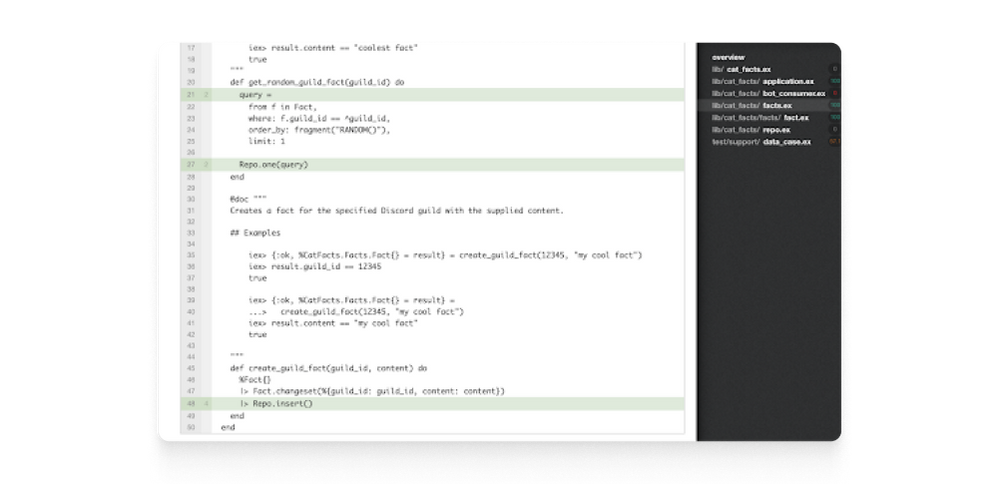Click line number 27 in gutter
Image resolution: width=1000 pixels, height=484 pixels.
pos(191,165)
